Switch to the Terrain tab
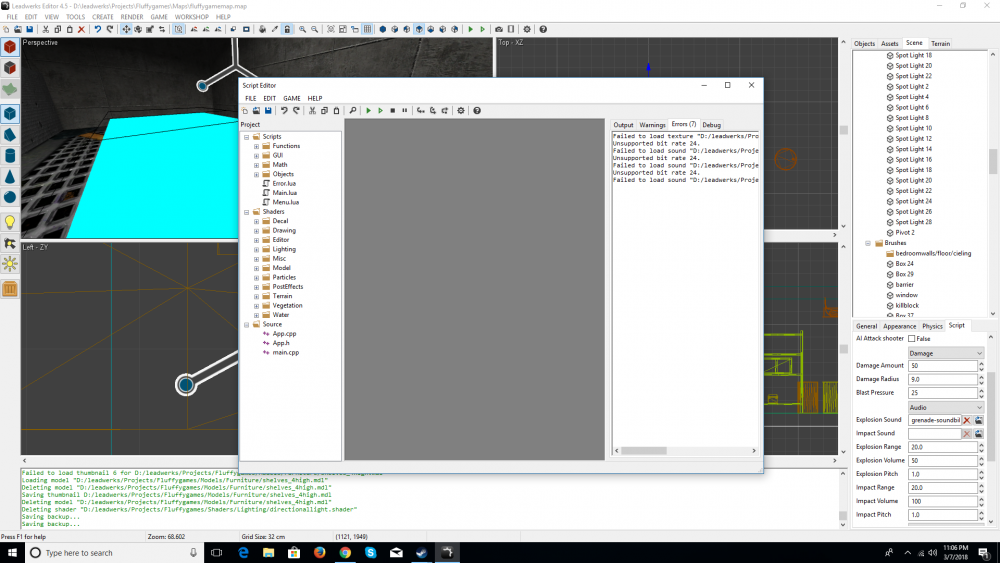 (x=940, y=44)
